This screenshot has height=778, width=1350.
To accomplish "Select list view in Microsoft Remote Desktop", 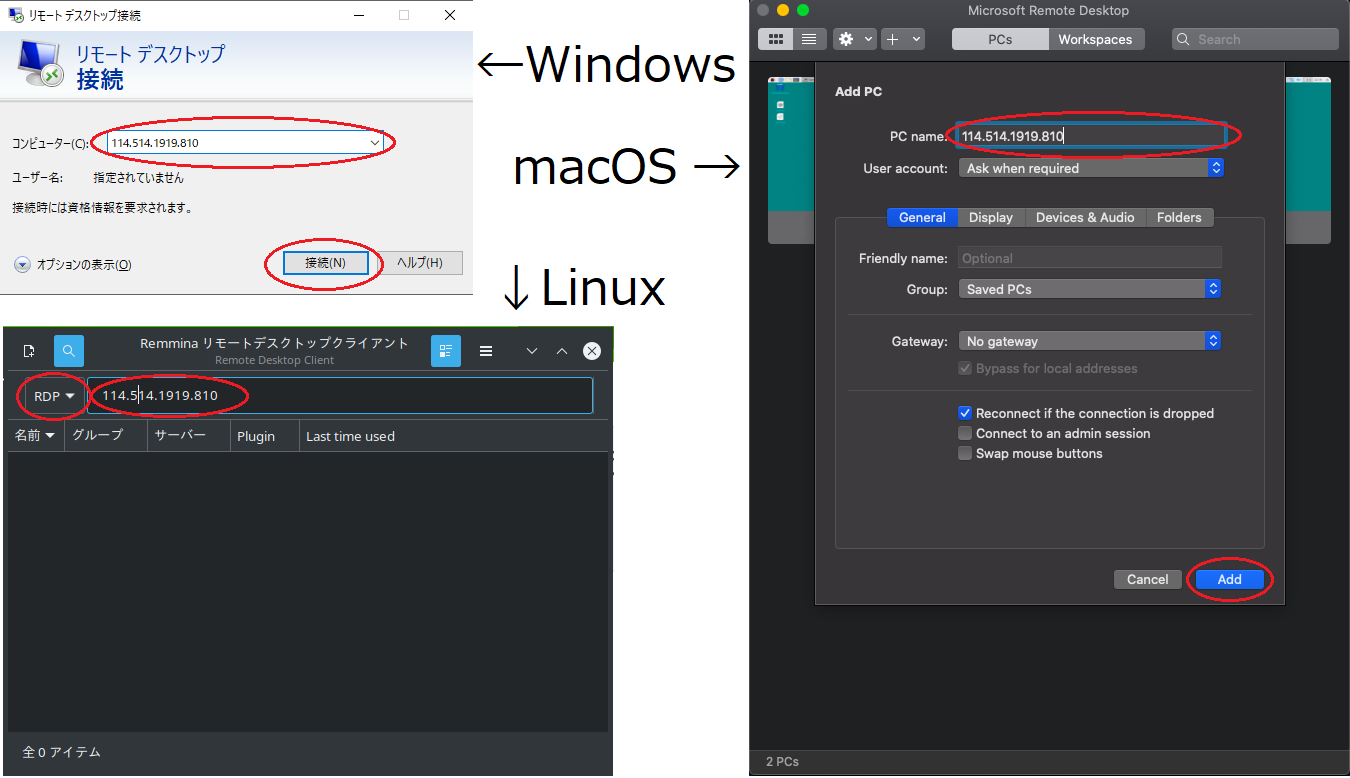I will point(809,39).
